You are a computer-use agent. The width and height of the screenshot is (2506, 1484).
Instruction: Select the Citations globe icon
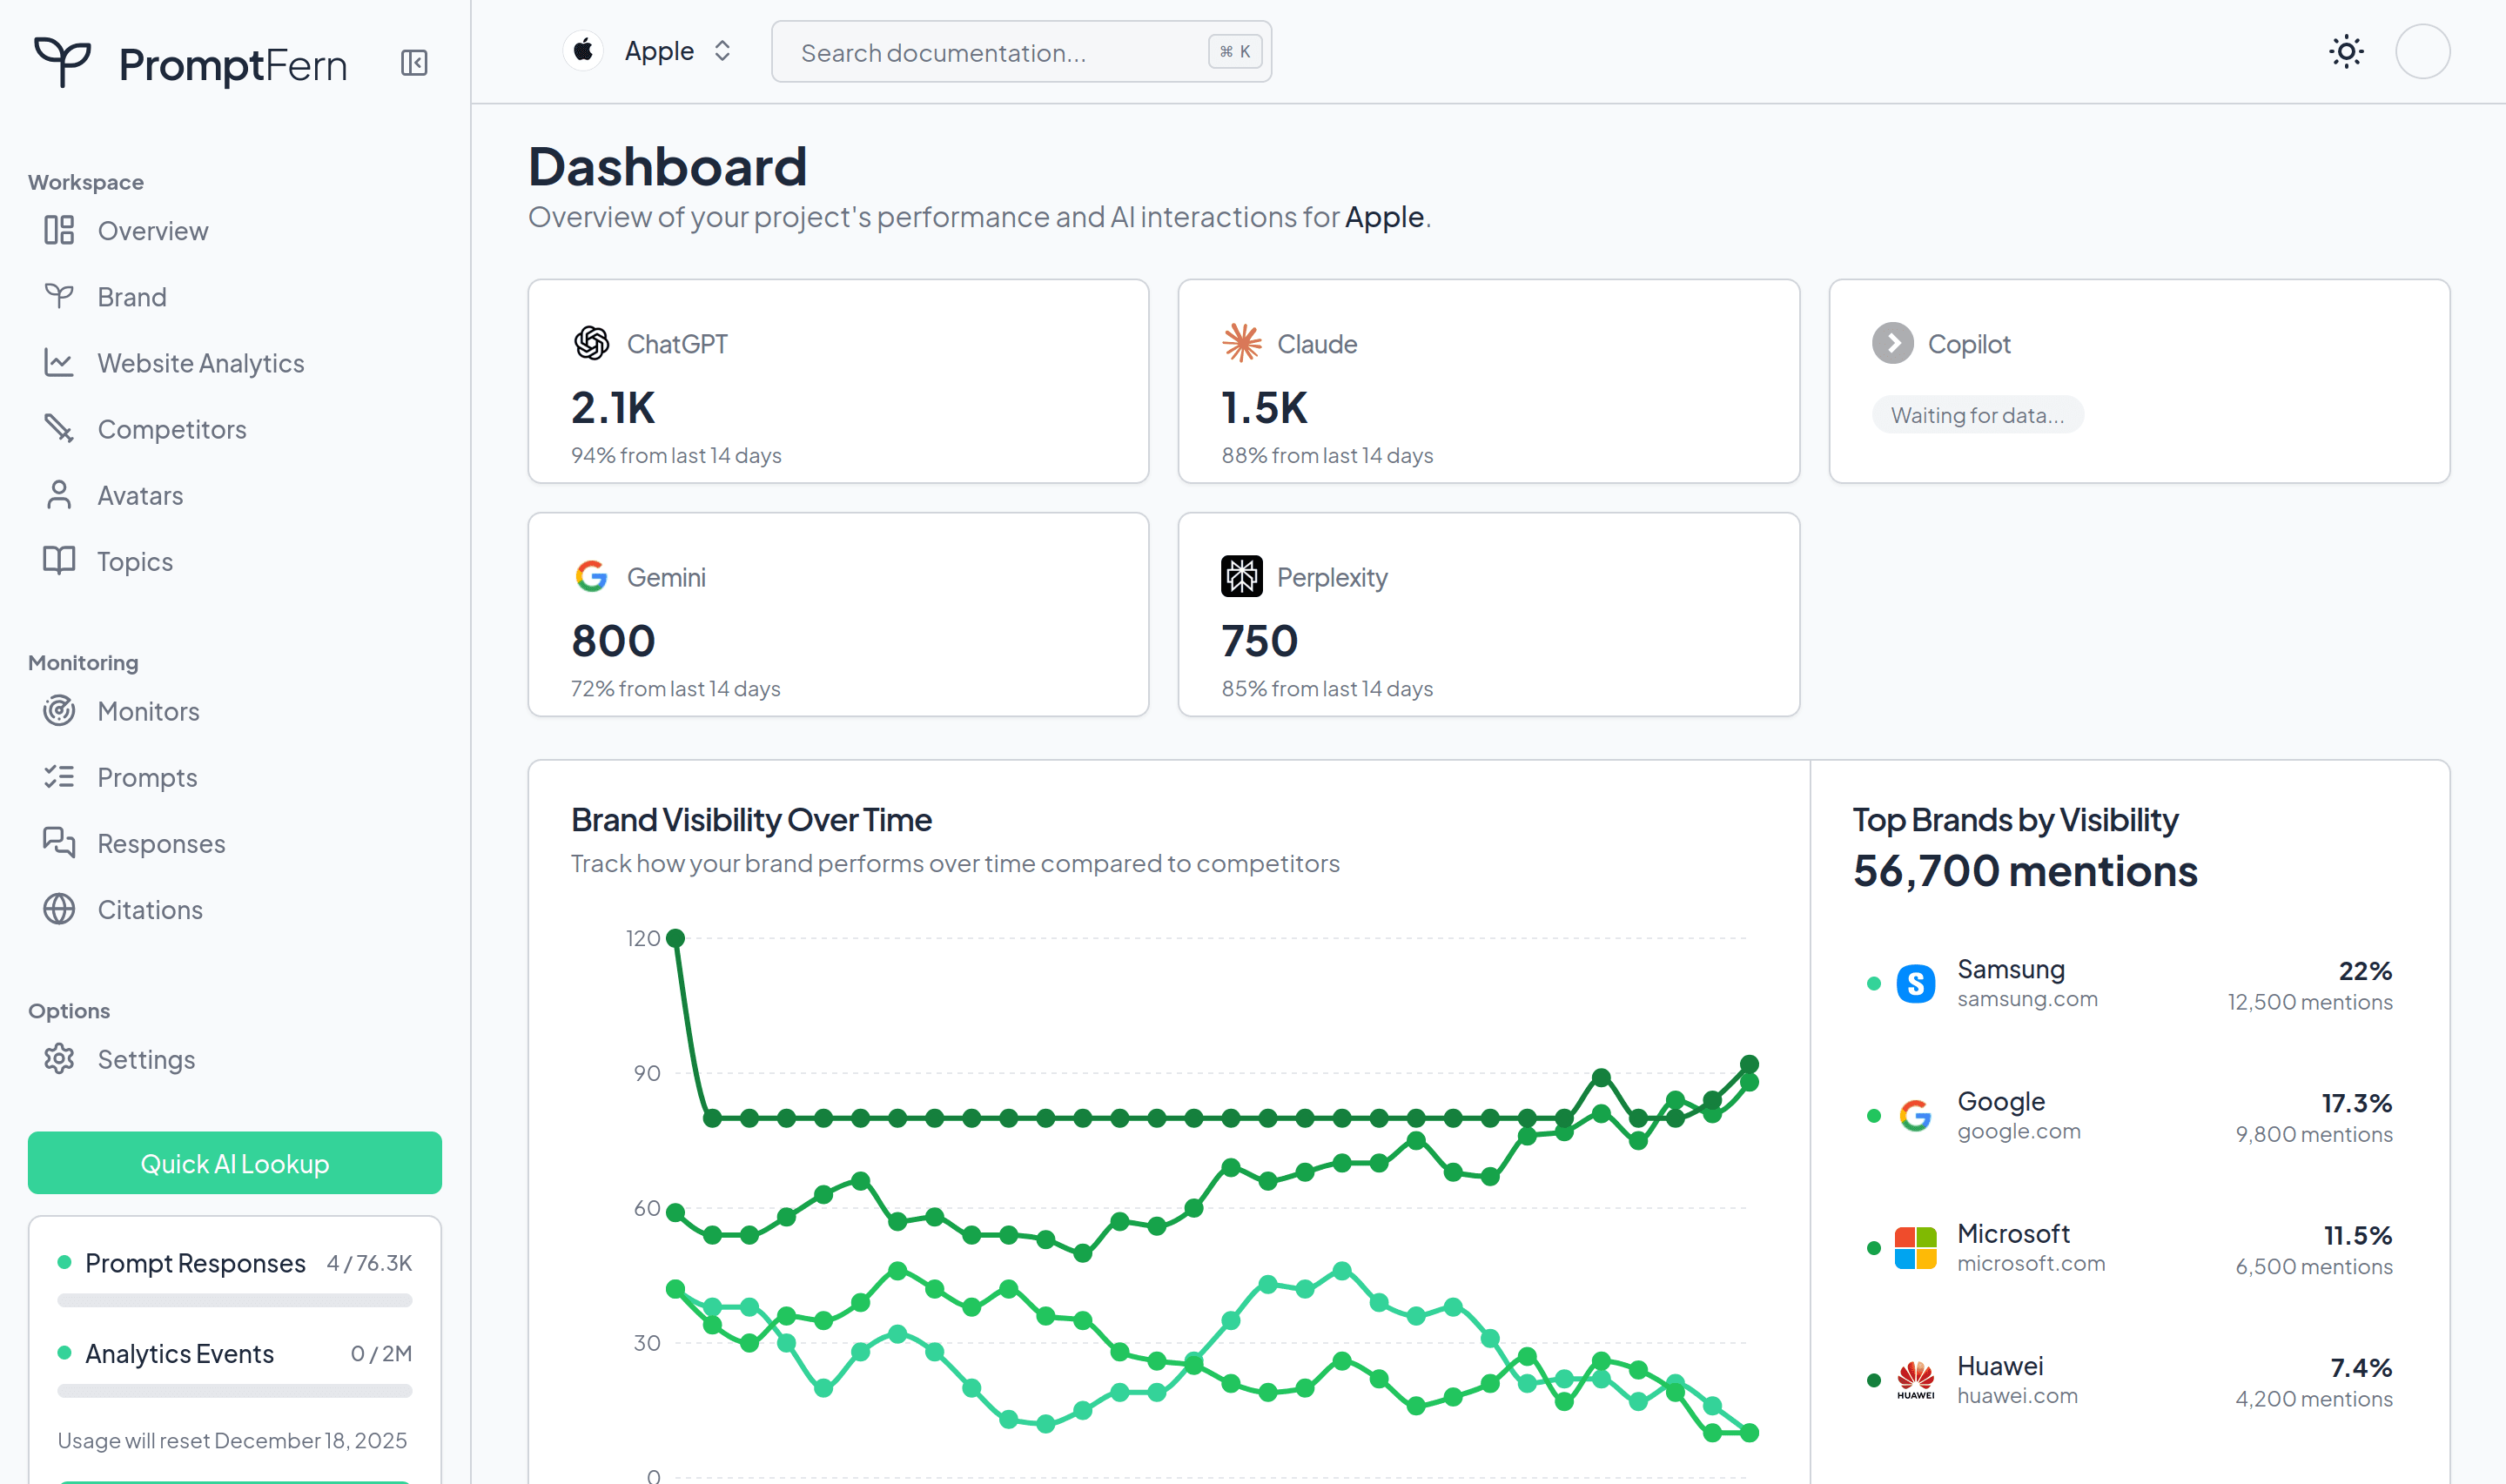(58, 909)
